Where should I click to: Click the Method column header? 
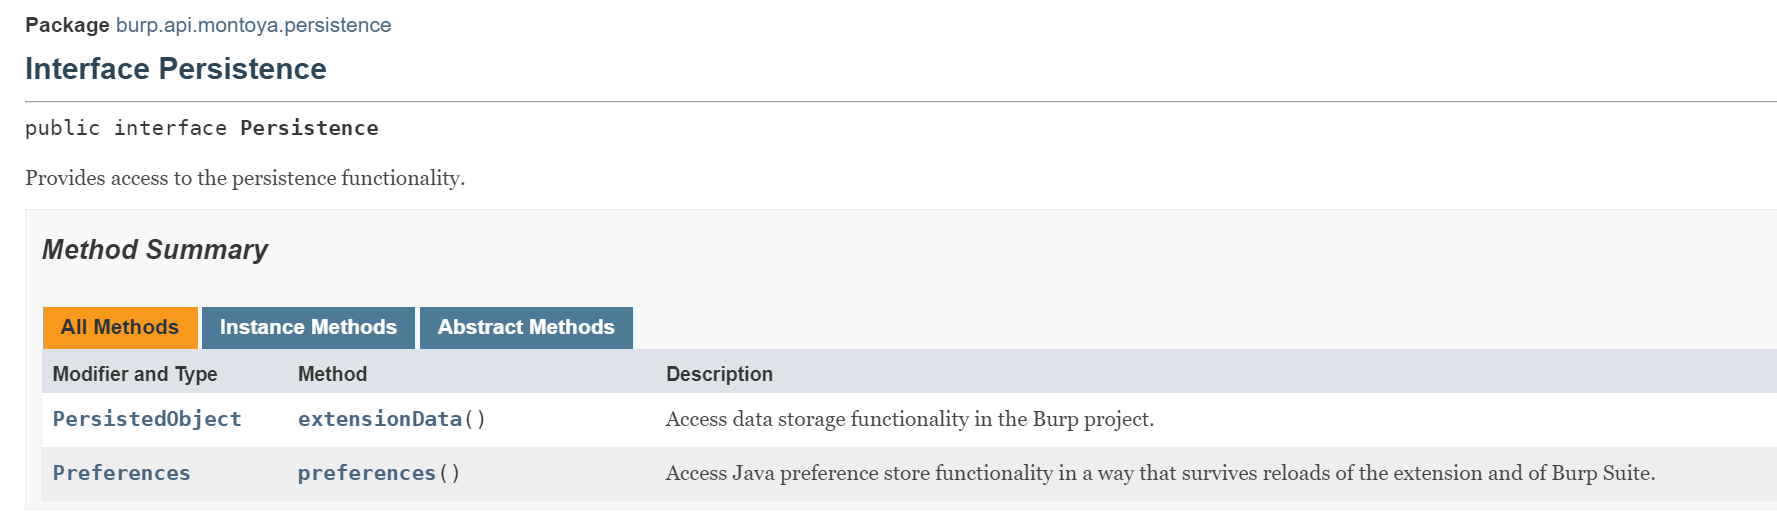tap(332, 374)
